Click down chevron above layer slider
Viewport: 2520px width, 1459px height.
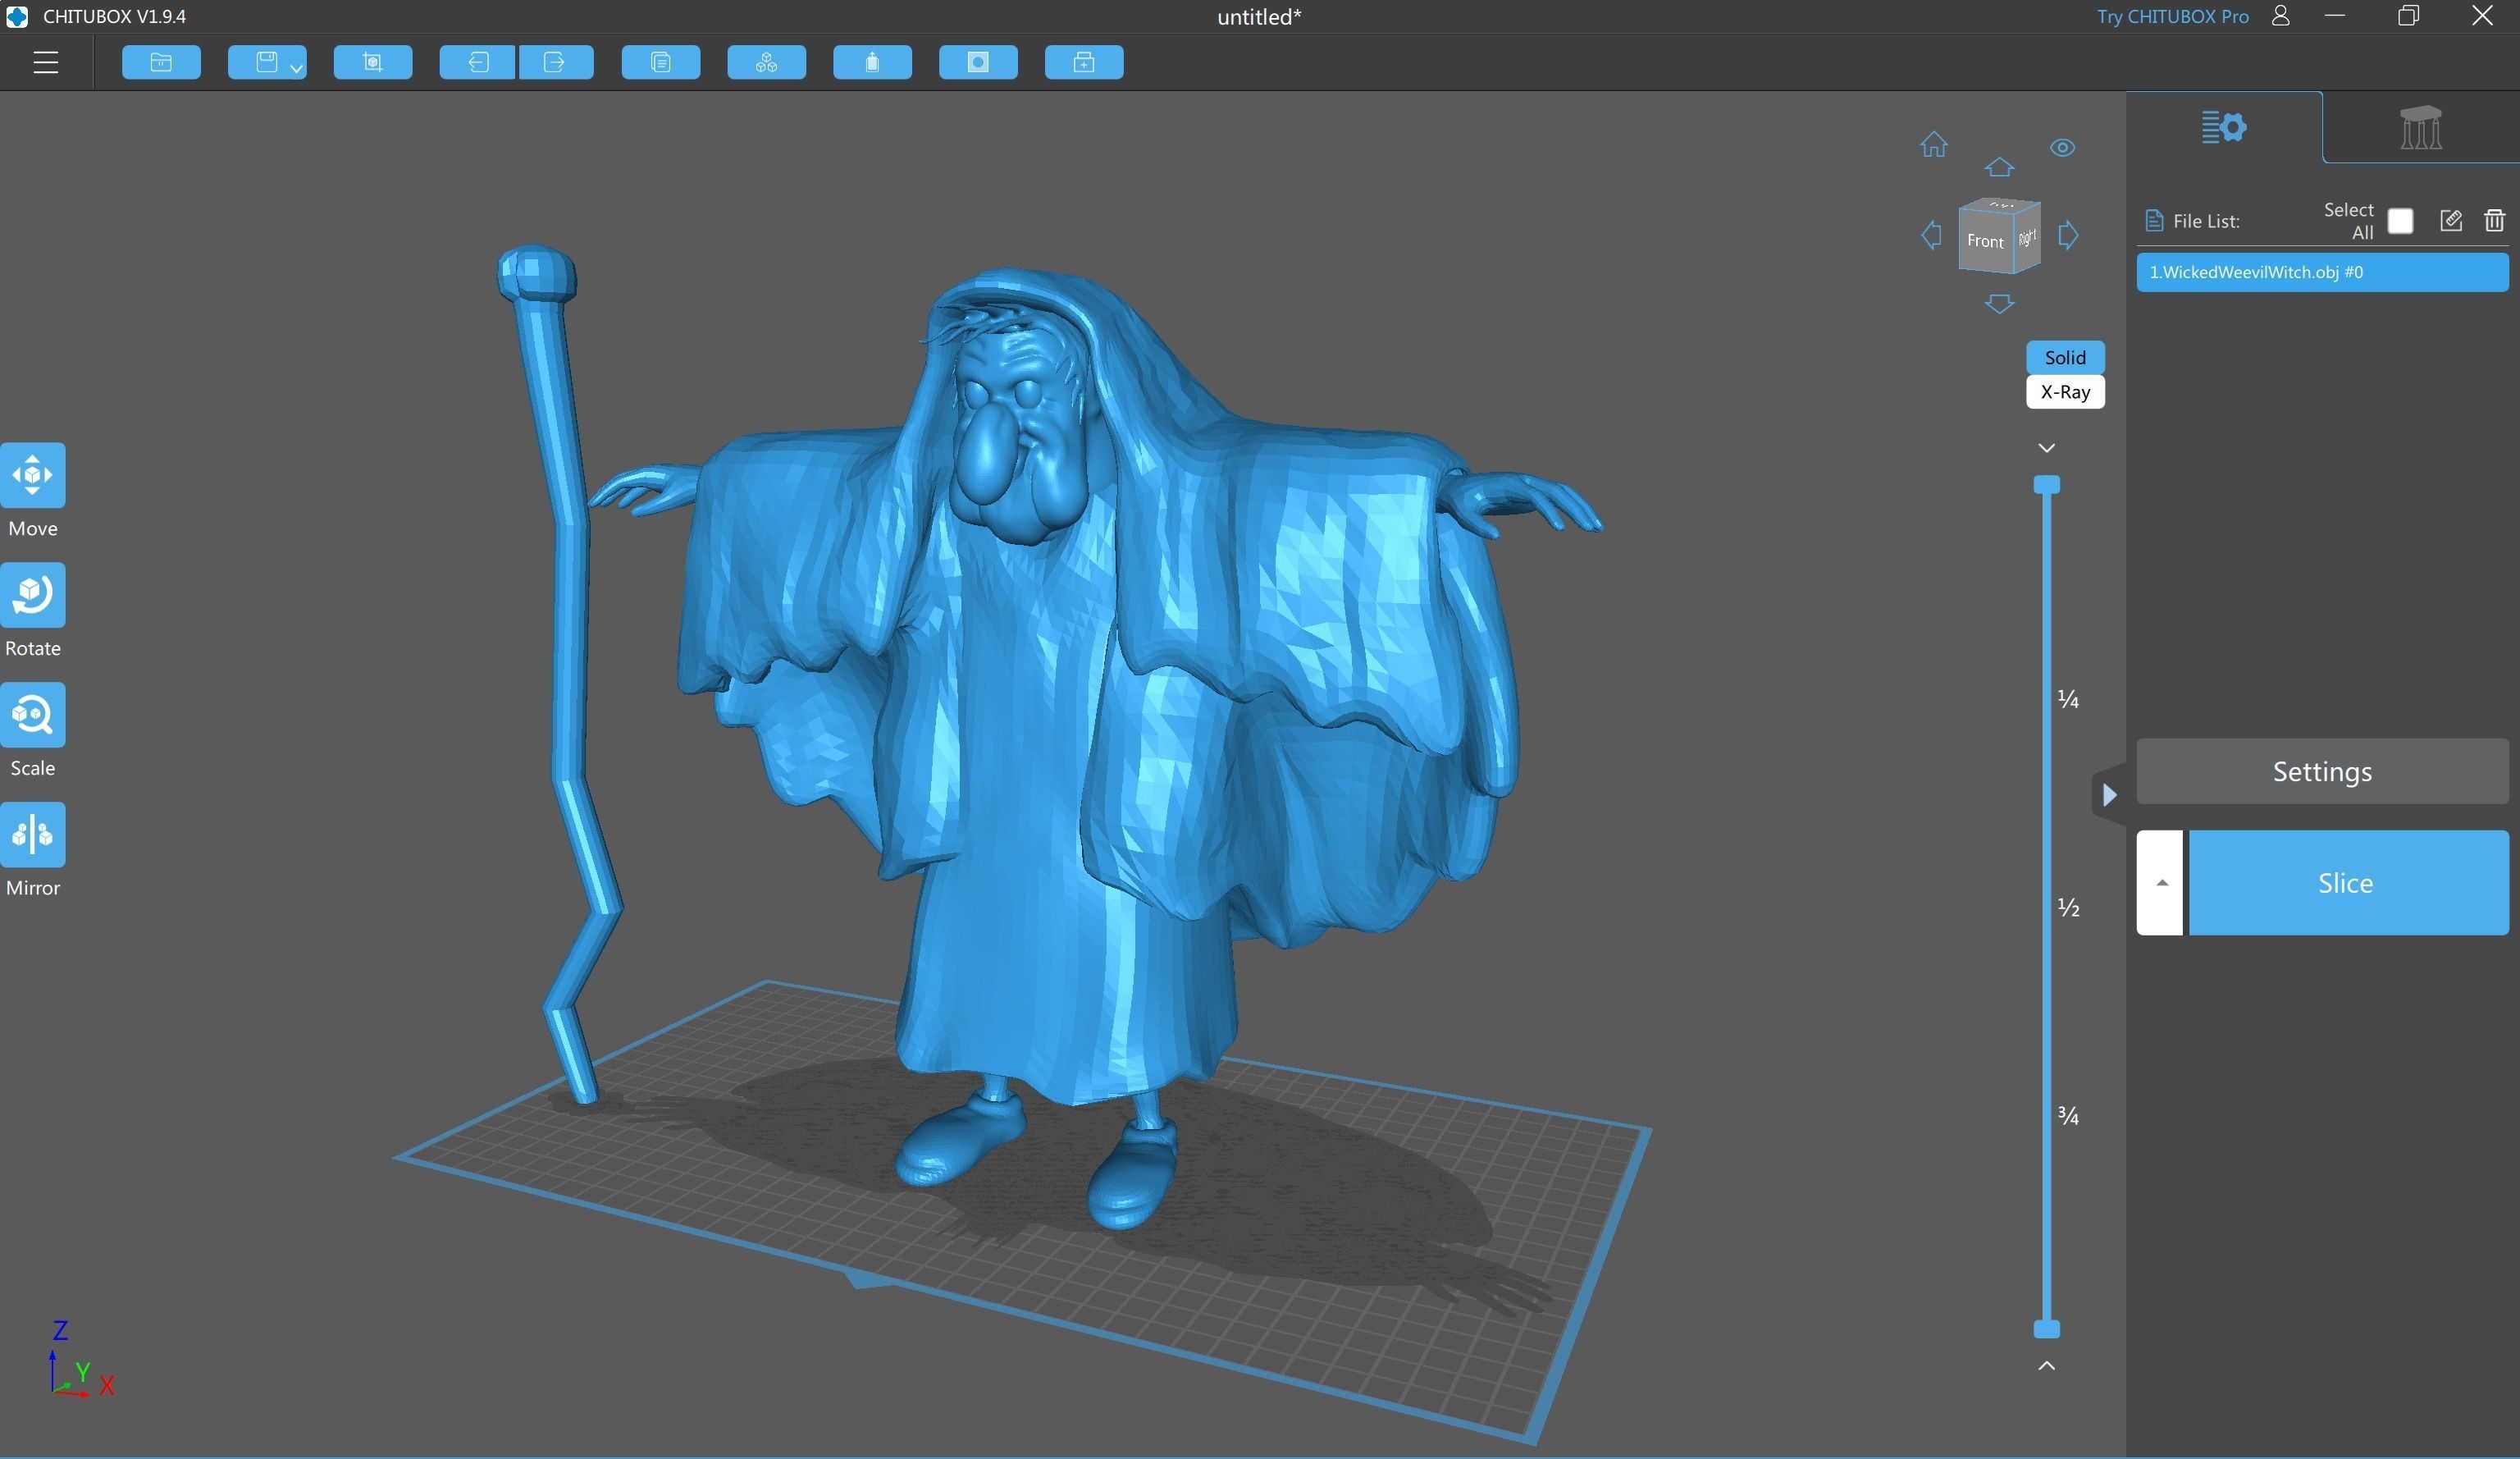coord(2046,448)
